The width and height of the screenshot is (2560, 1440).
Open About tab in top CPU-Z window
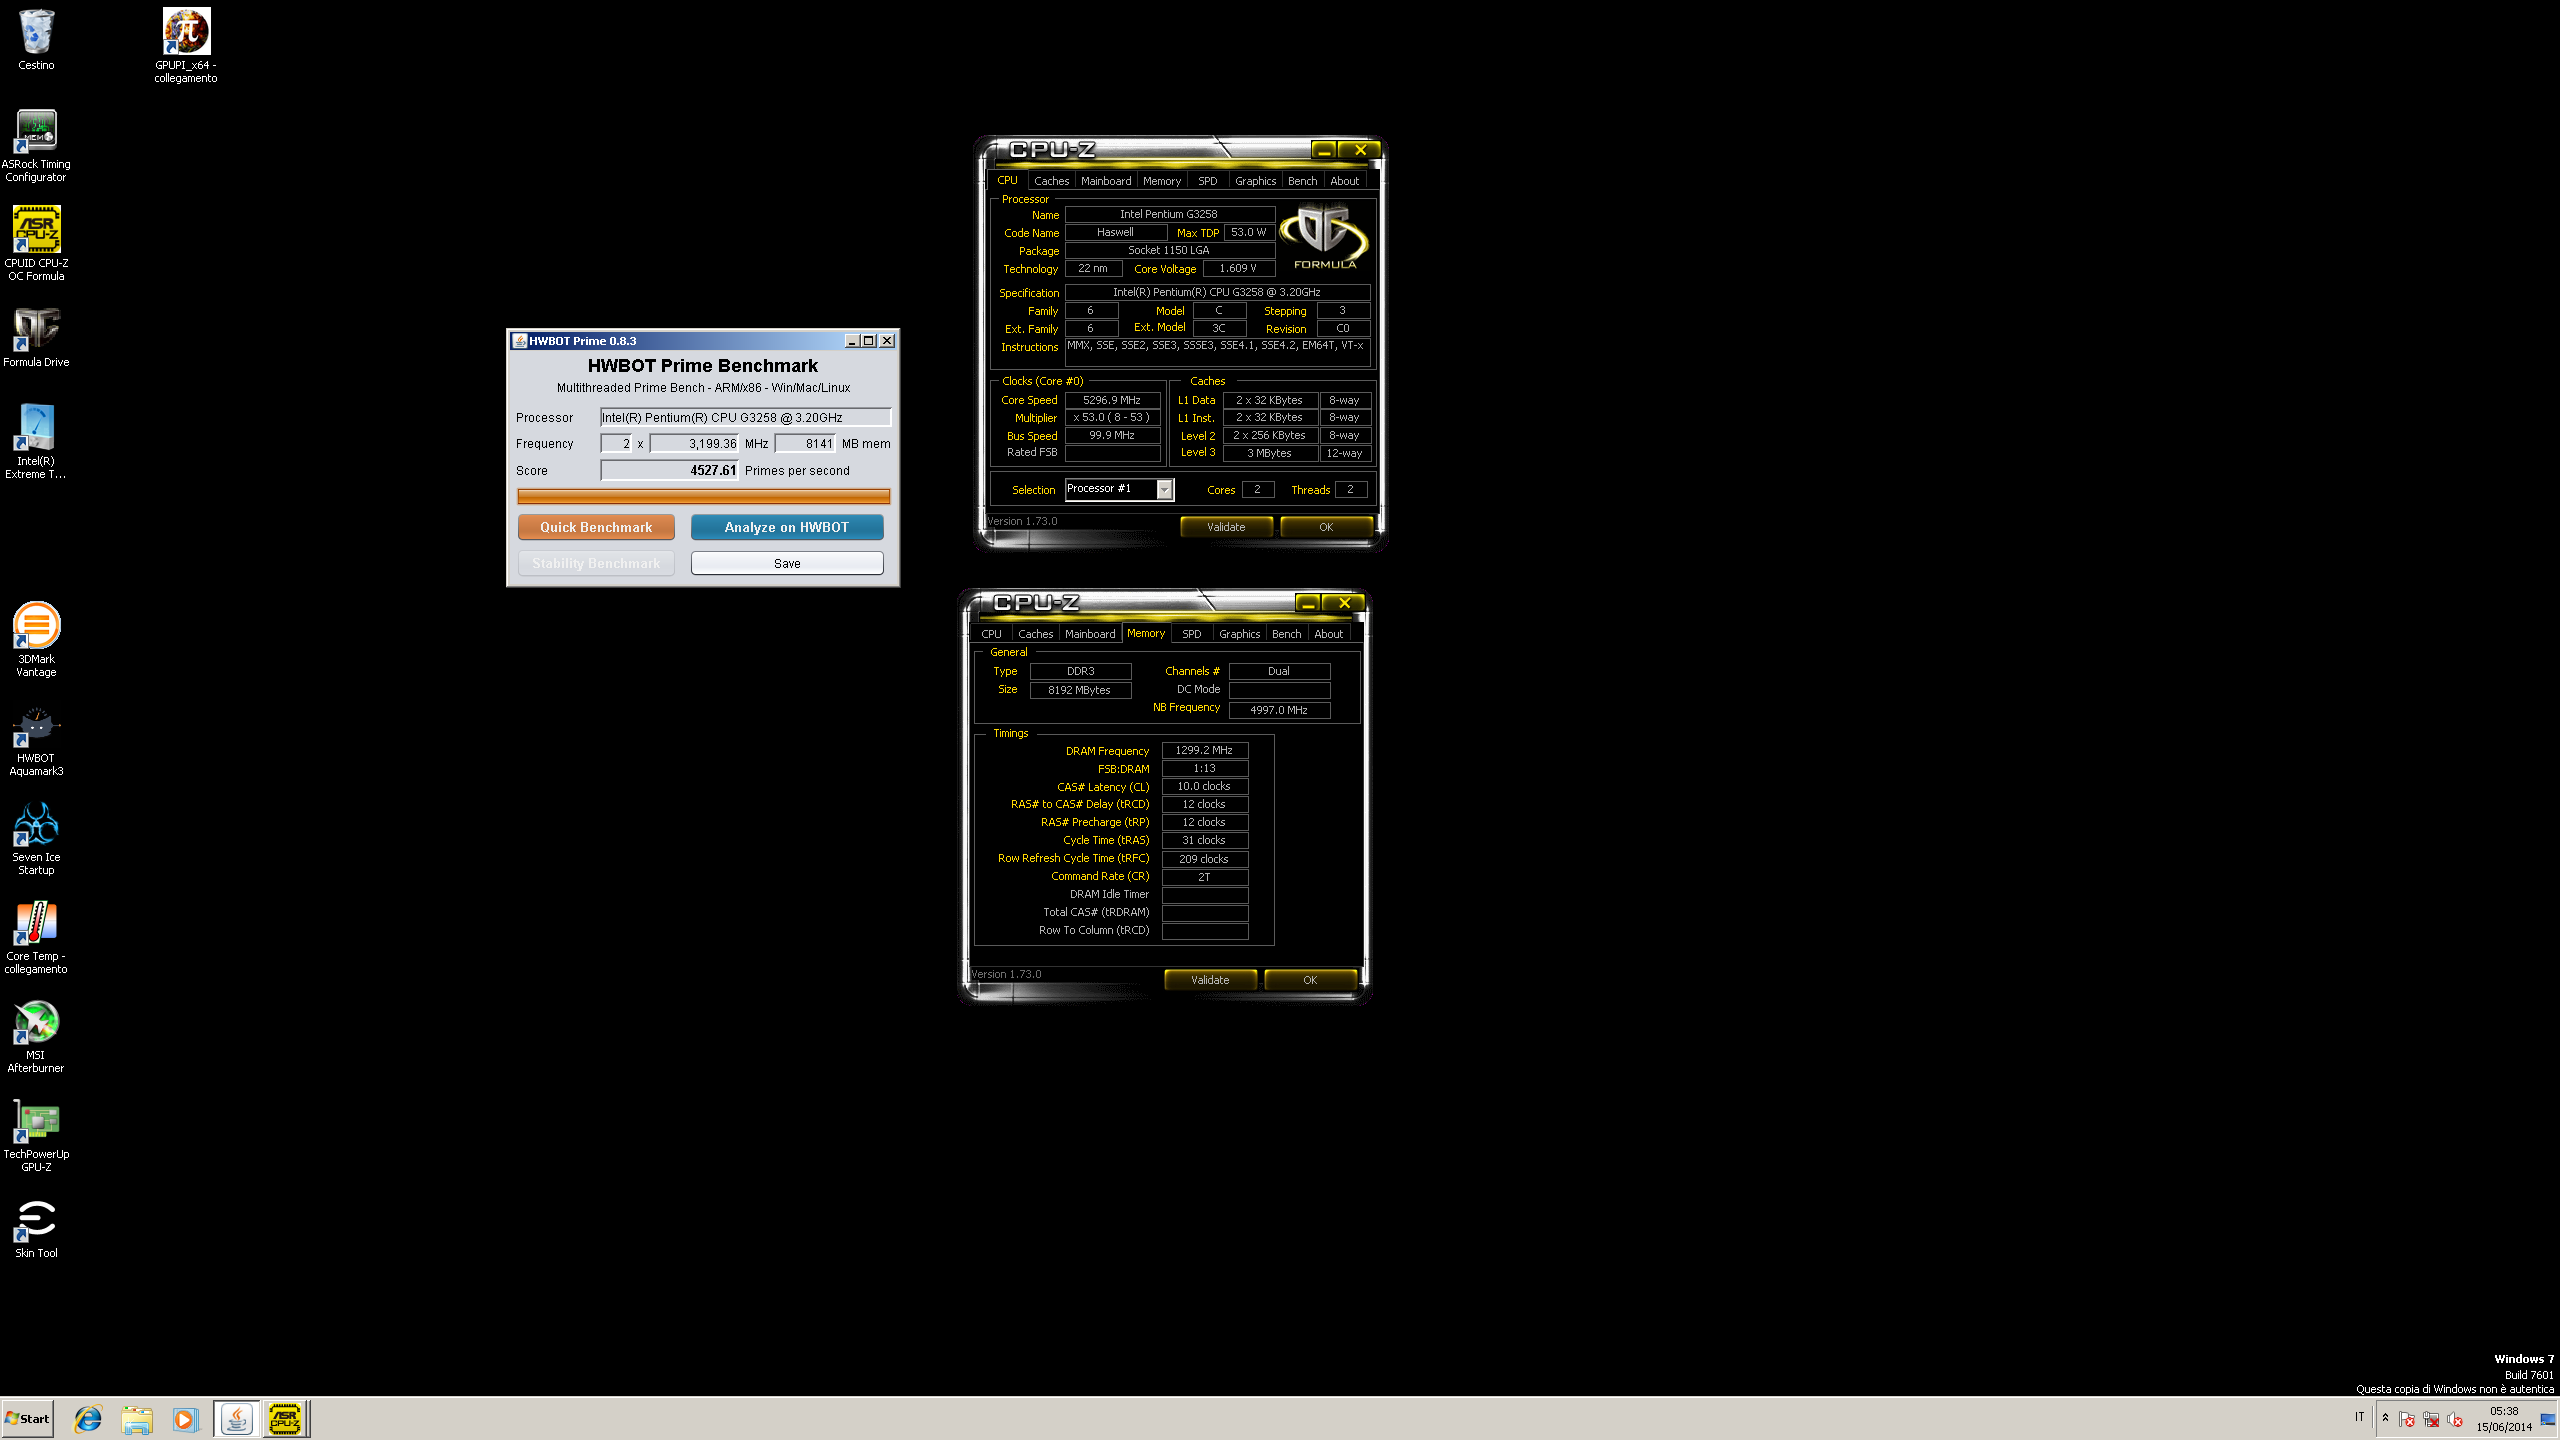click(1344, 181)
